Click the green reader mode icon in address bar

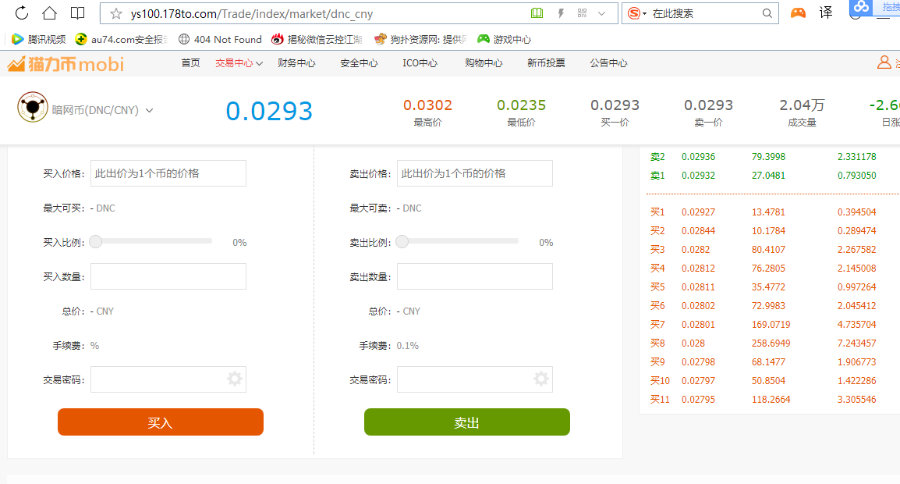pos(537,13)
